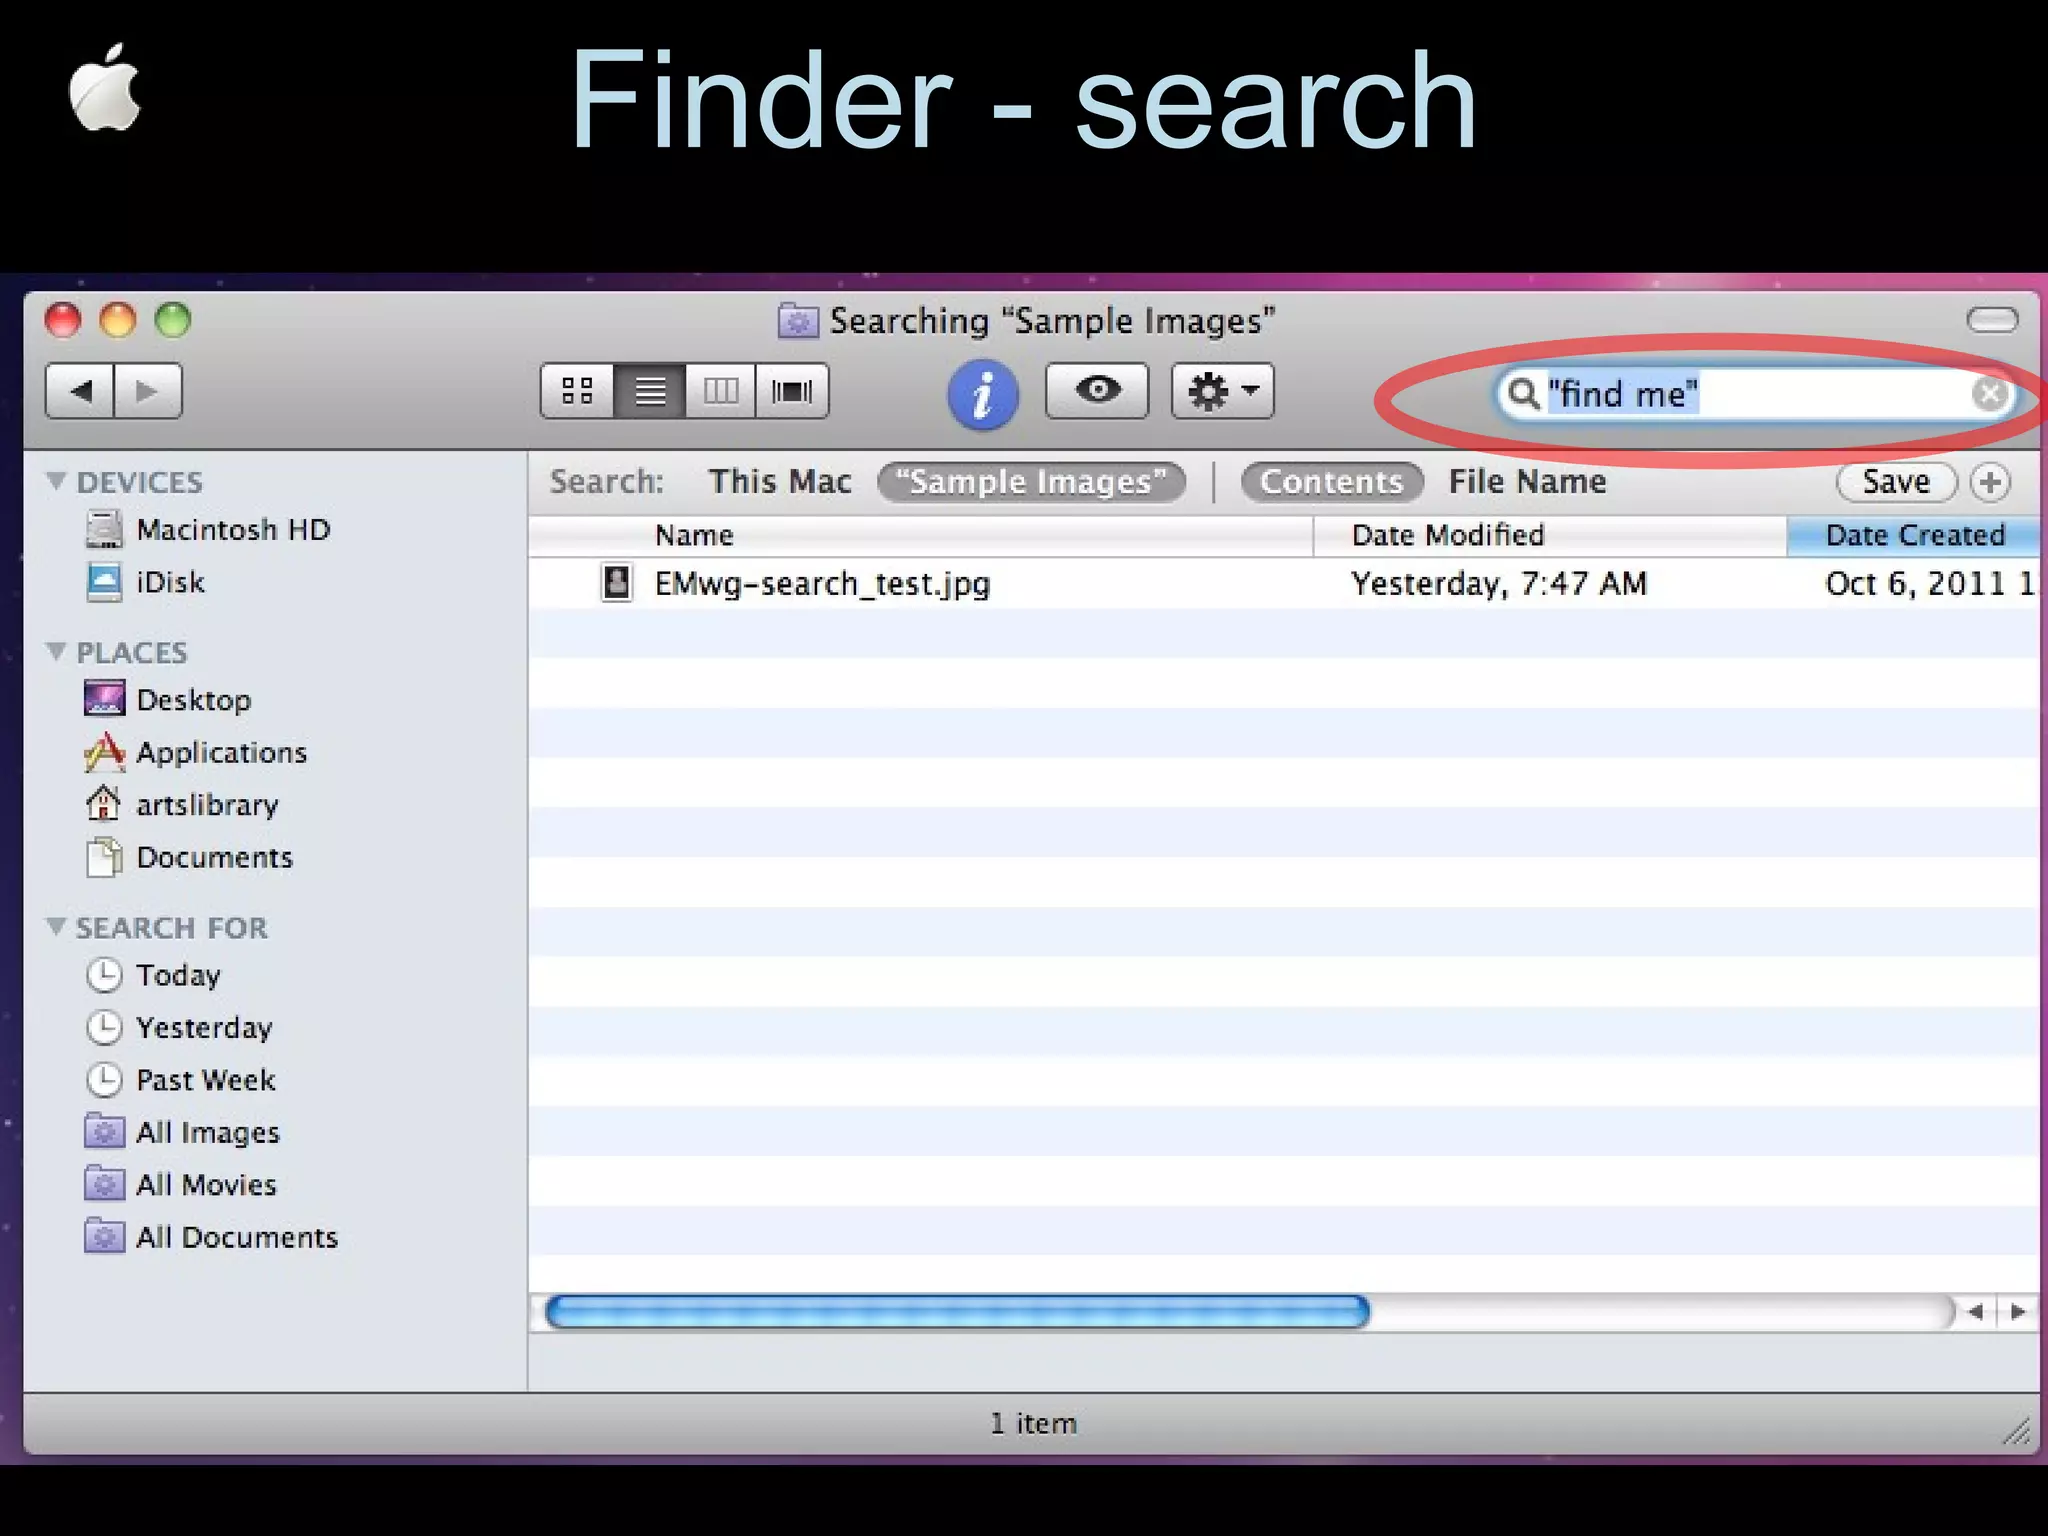
Task: Click the blue horizontal scrollbar thumb
Action: click(x=958, y=1311)
